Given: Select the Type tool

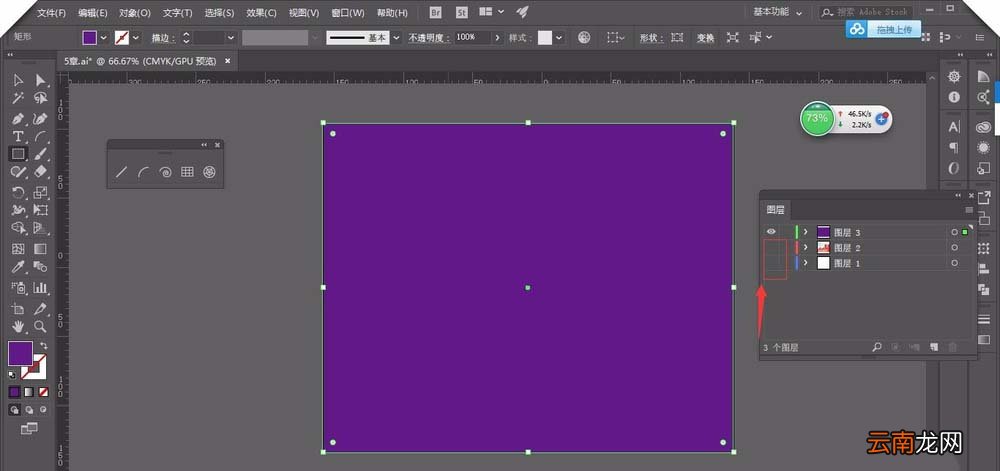Looking at the screenshot, I should 18,136.
